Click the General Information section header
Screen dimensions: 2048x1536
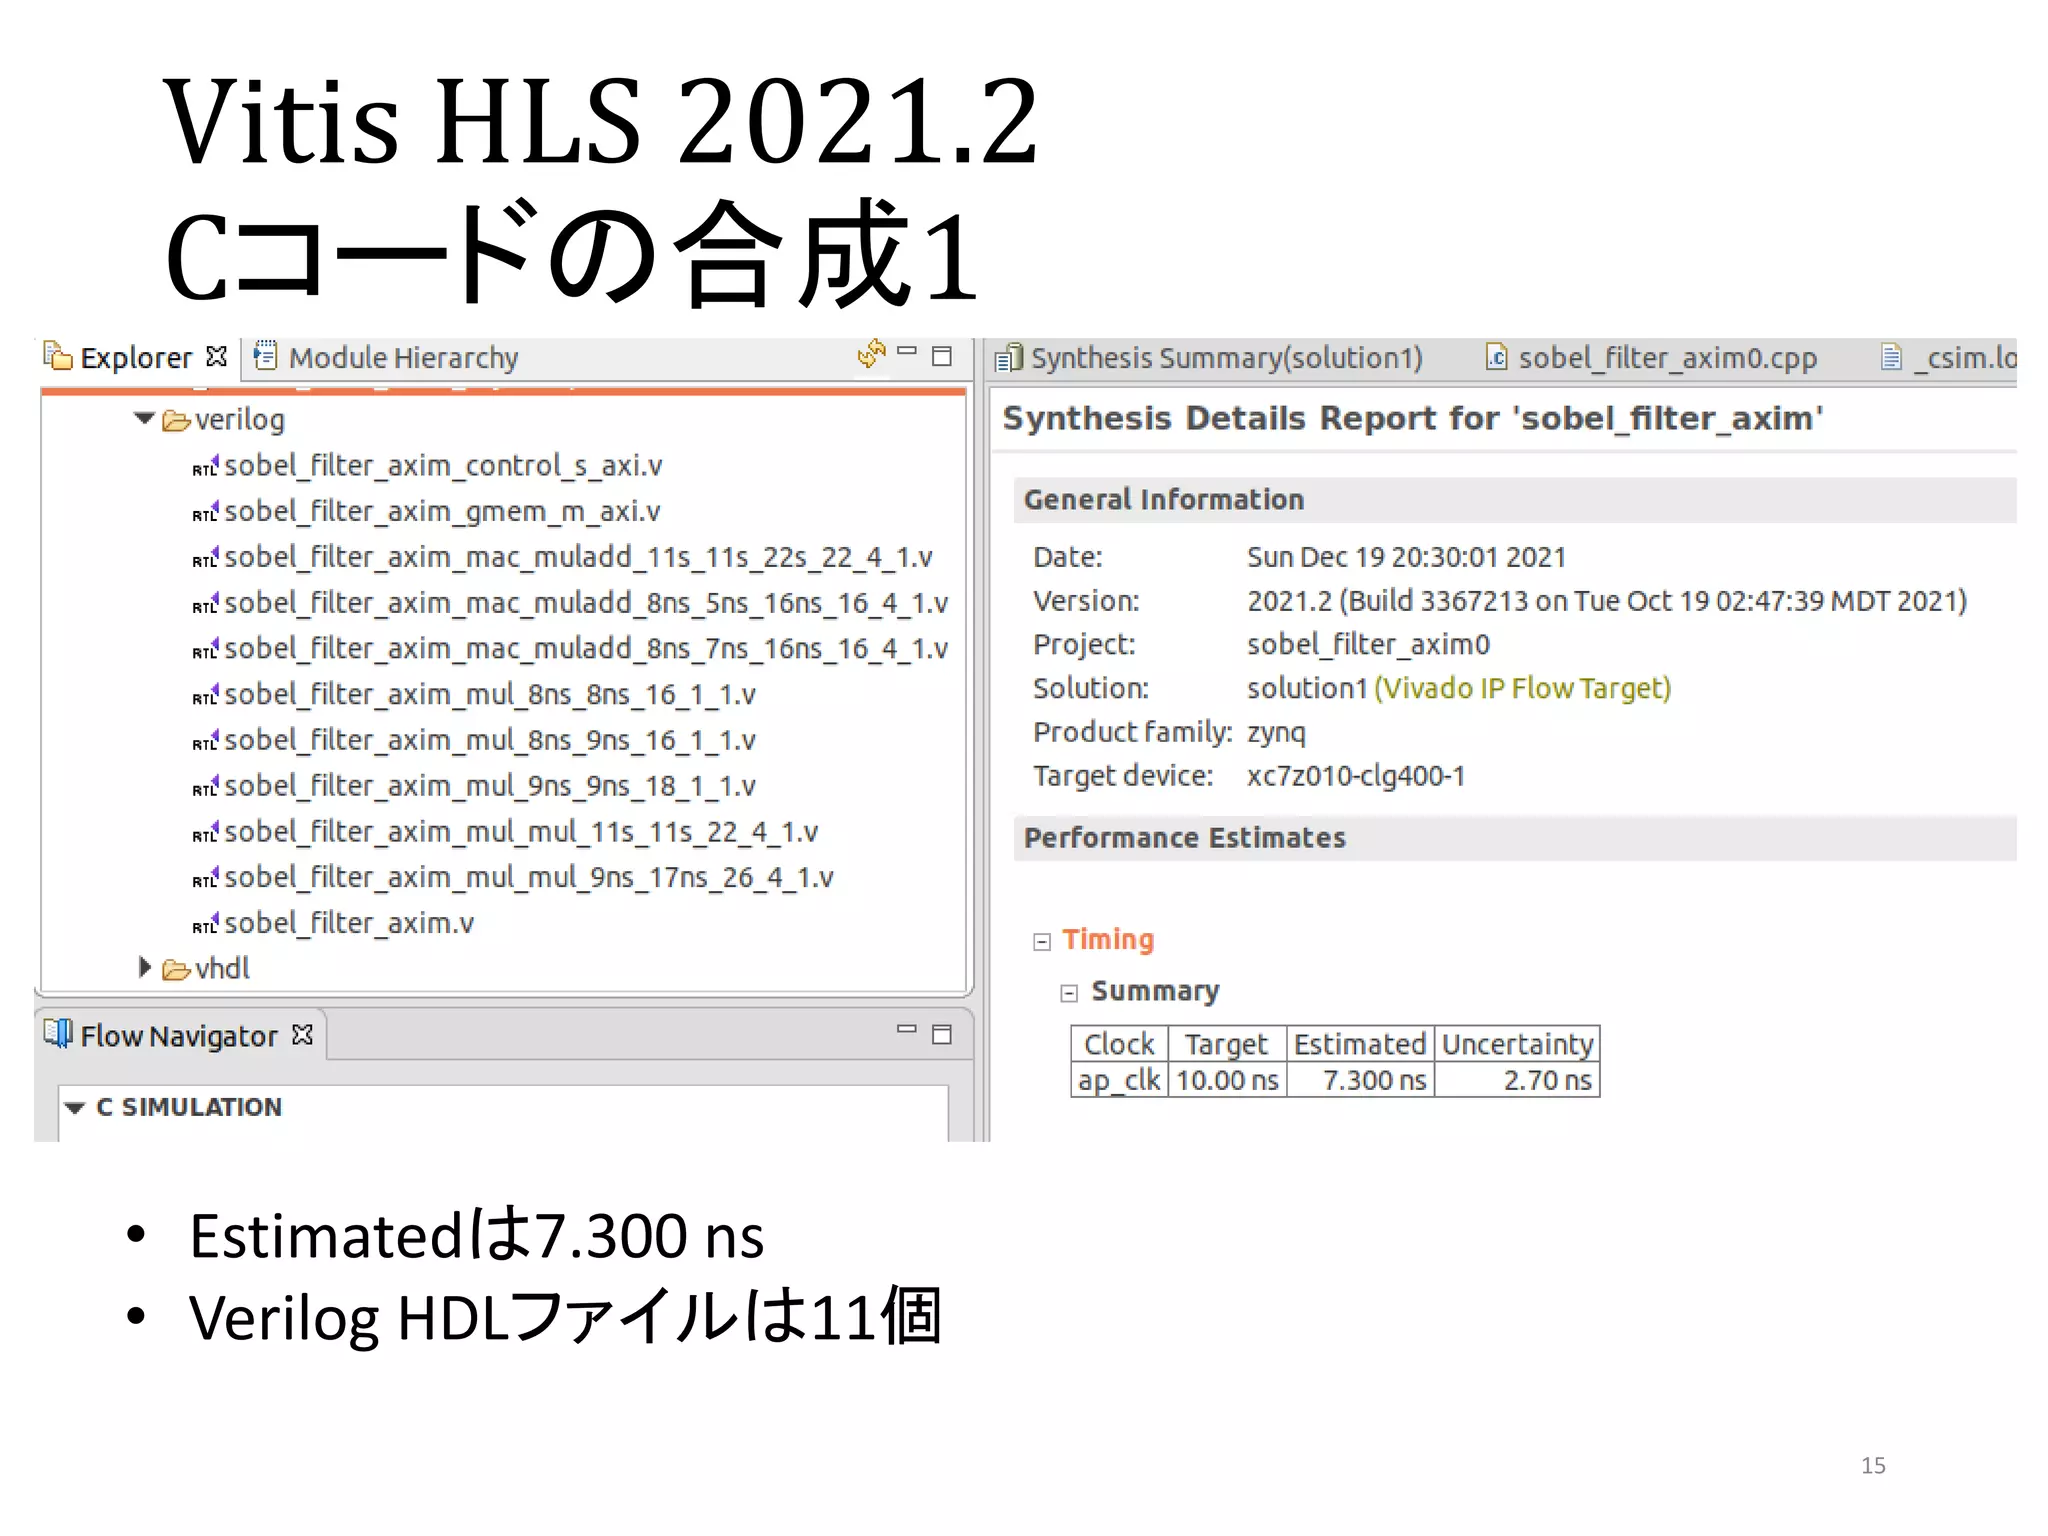pos(1515,499)
